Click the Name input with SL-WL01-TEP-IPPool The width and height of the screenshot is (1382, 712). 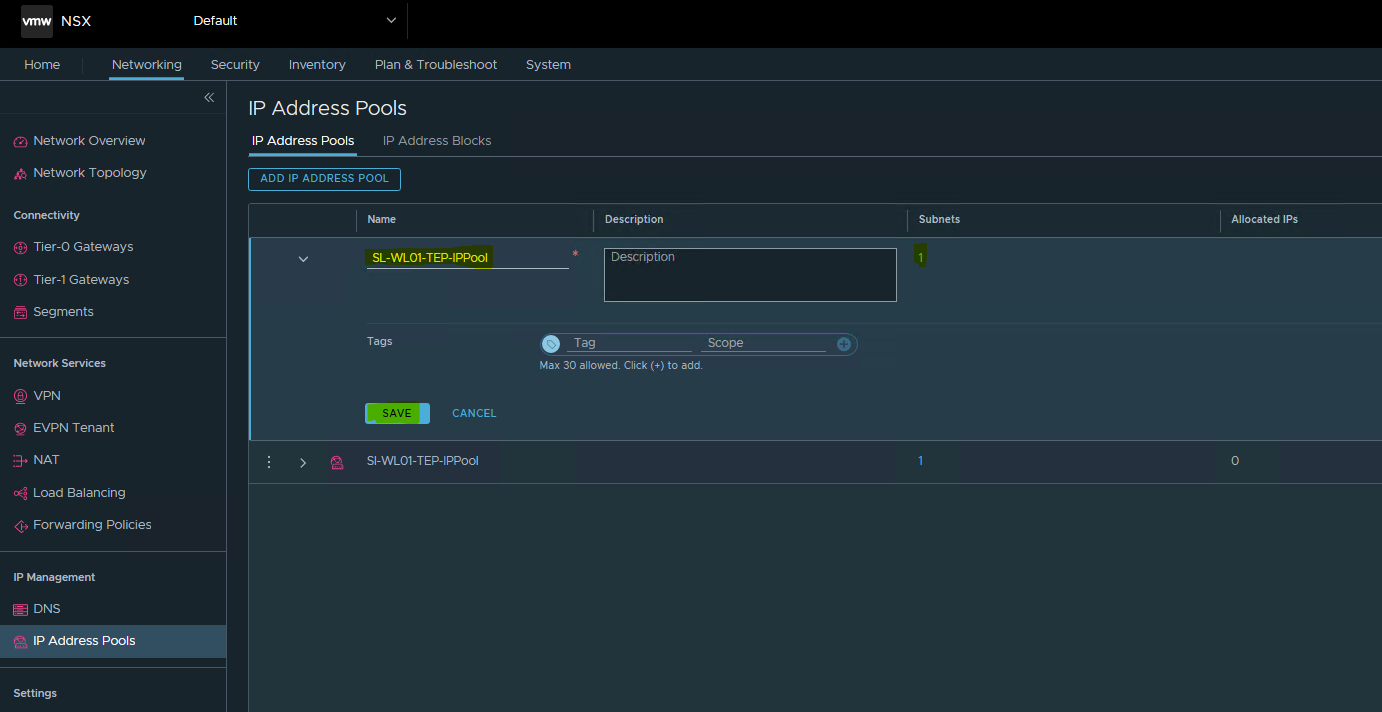(467, 258)
